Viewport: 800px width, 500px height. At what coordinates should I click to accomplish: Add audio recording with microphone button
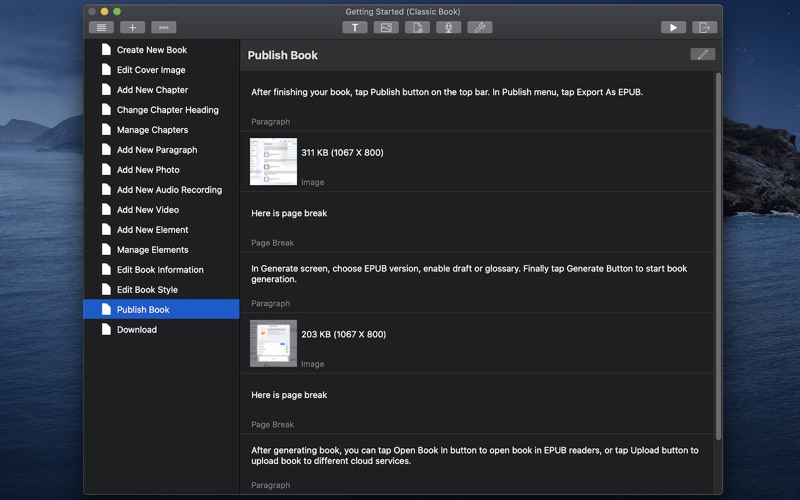[x=448, y=28]
